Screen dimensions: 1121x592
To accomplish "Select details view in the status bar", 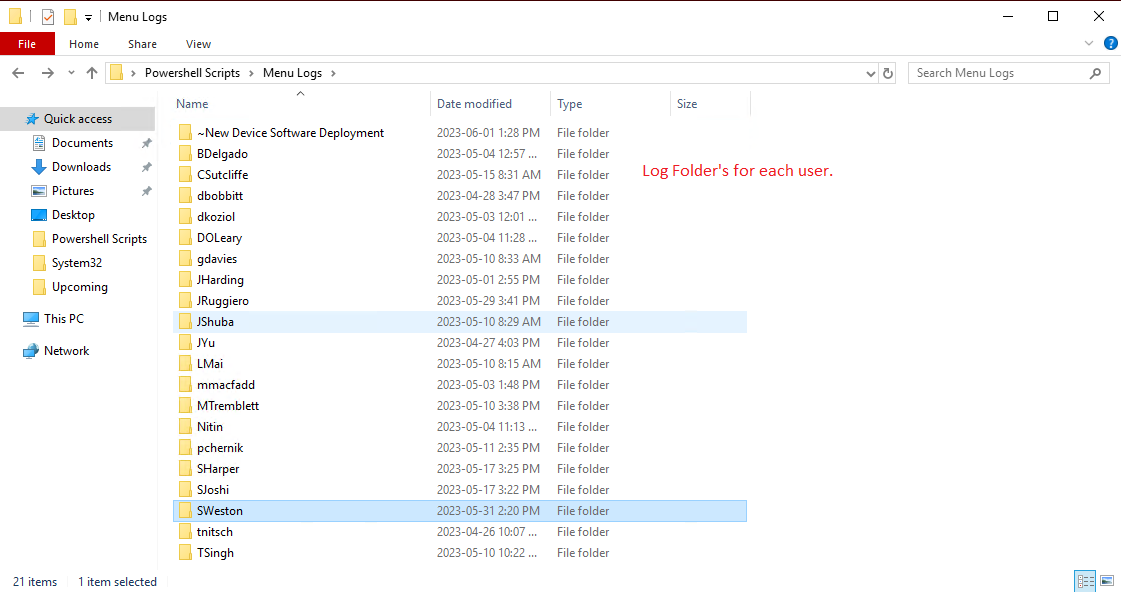I will [1085, 580].
